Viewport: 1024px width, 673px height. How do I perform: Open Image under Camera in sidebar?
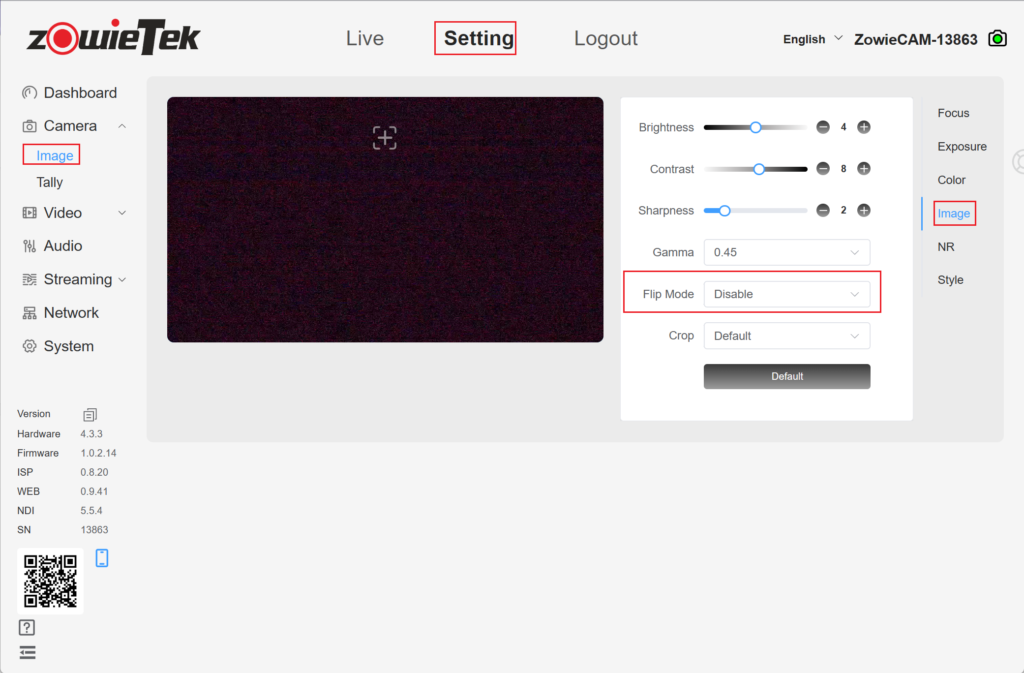[x=54, y=155]
